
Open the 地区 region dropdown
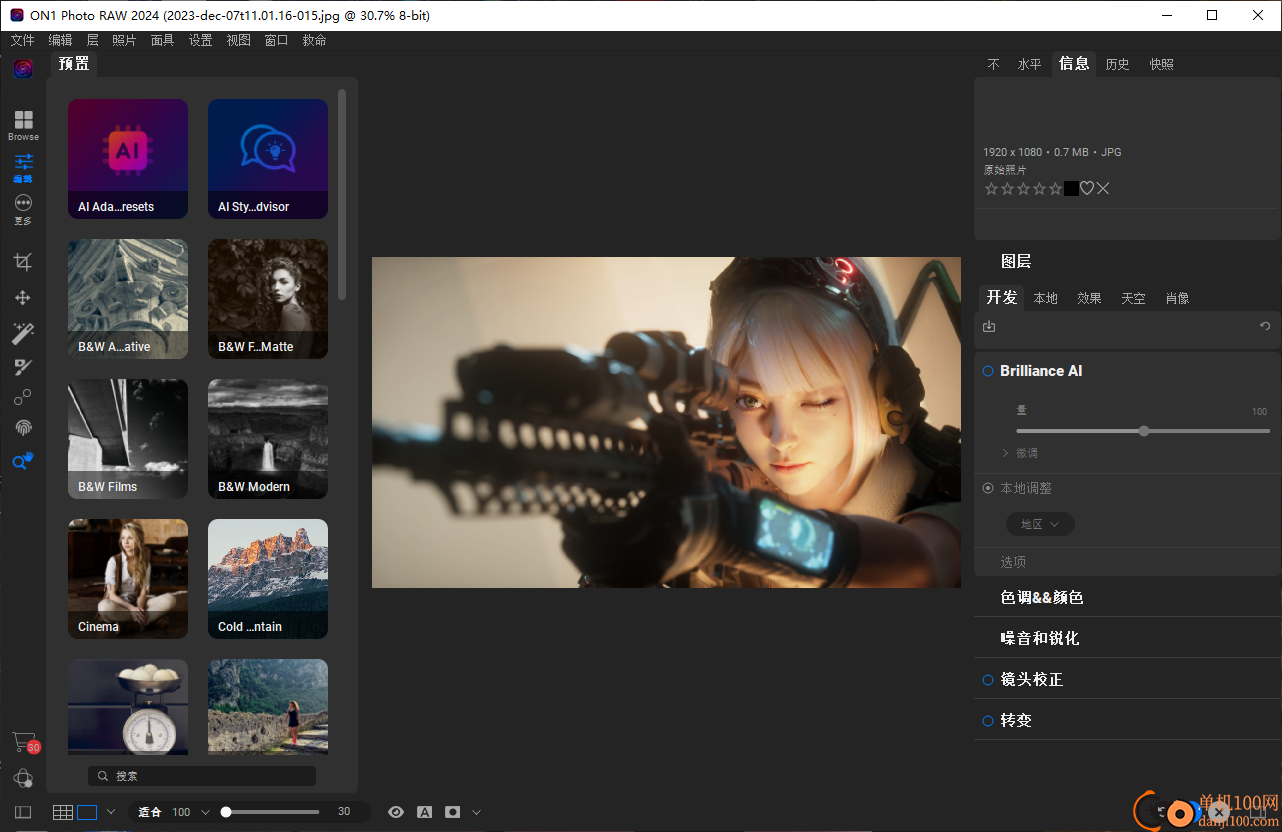(1040, 524)
